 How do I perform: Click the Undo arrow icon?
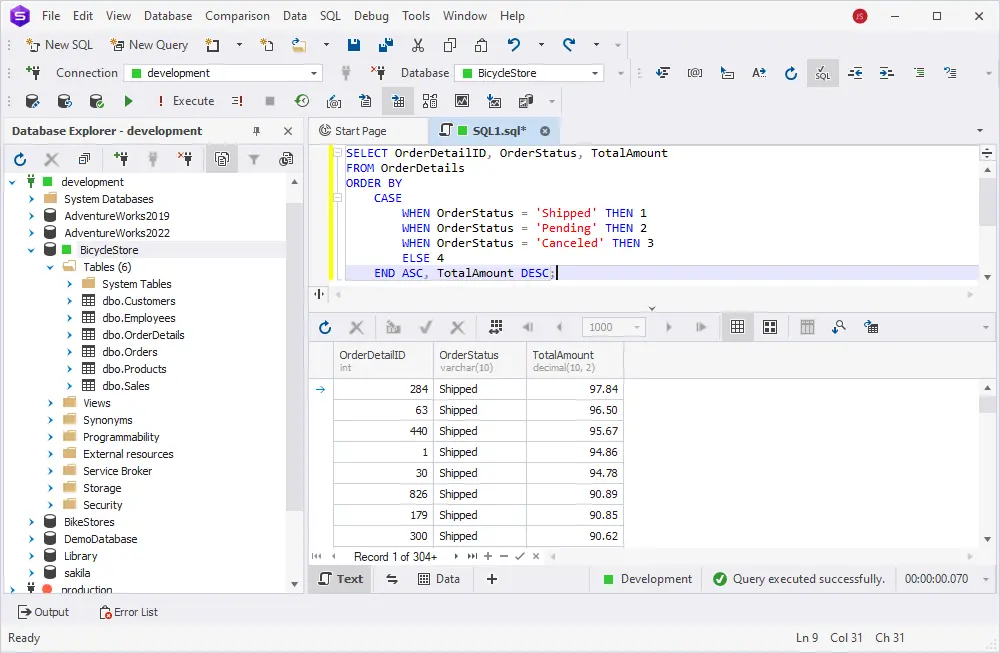click(514, 45)
